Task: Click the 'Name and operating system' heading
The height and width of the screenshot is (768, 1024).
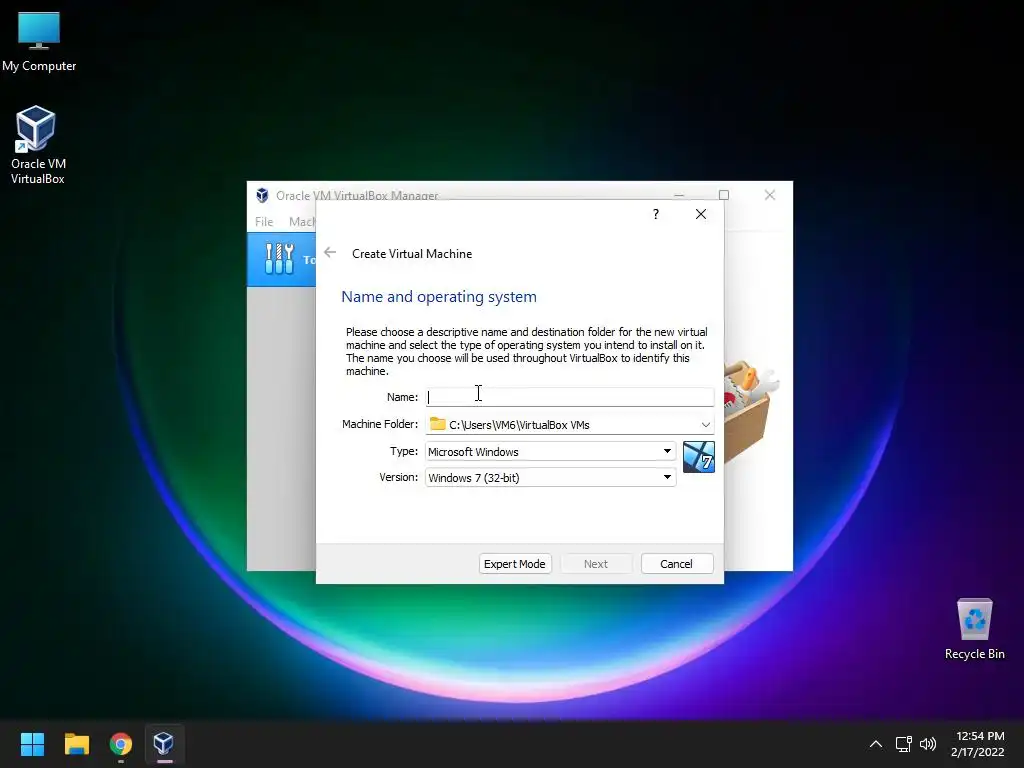Action: (x=439, y=296)
